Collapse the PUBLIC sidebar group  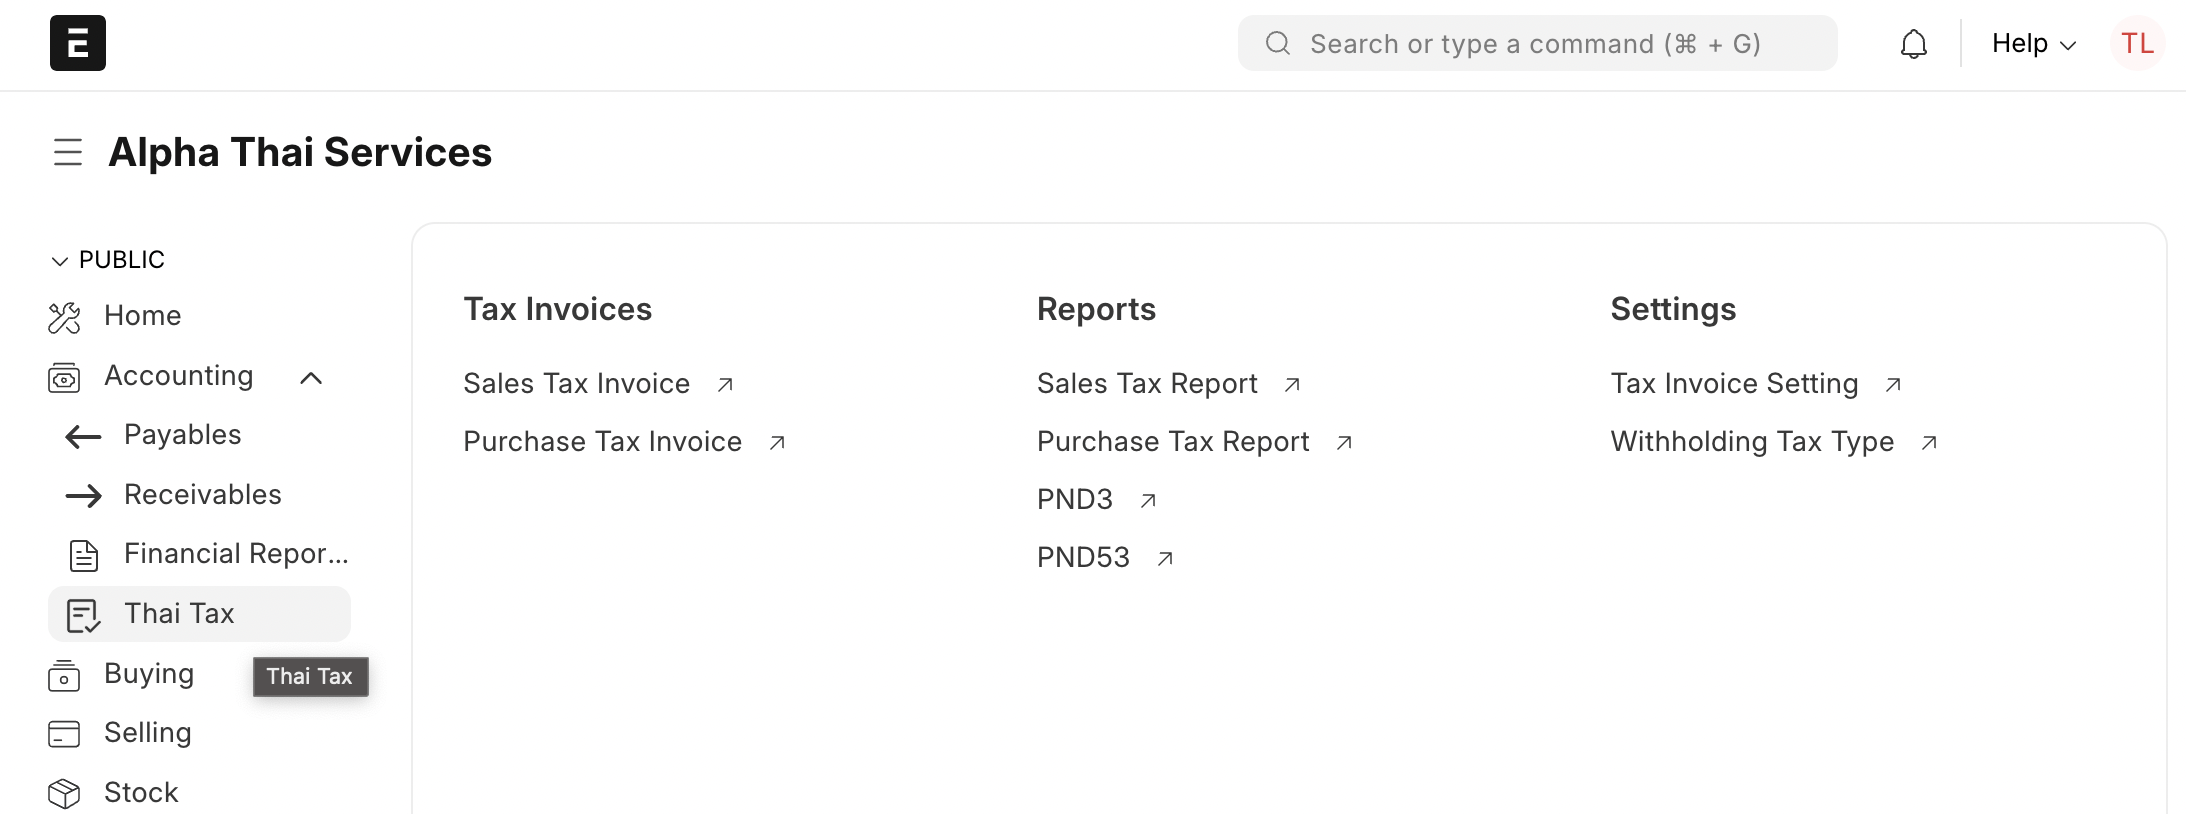coord(60,260)
